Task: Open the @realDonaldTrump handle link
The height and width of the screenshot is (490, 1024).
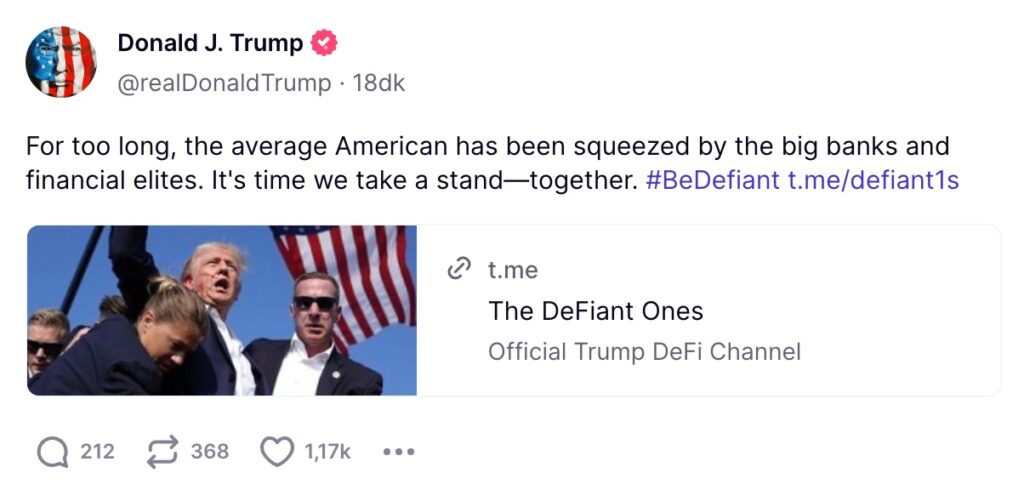Action: click(x=224, y=83)
